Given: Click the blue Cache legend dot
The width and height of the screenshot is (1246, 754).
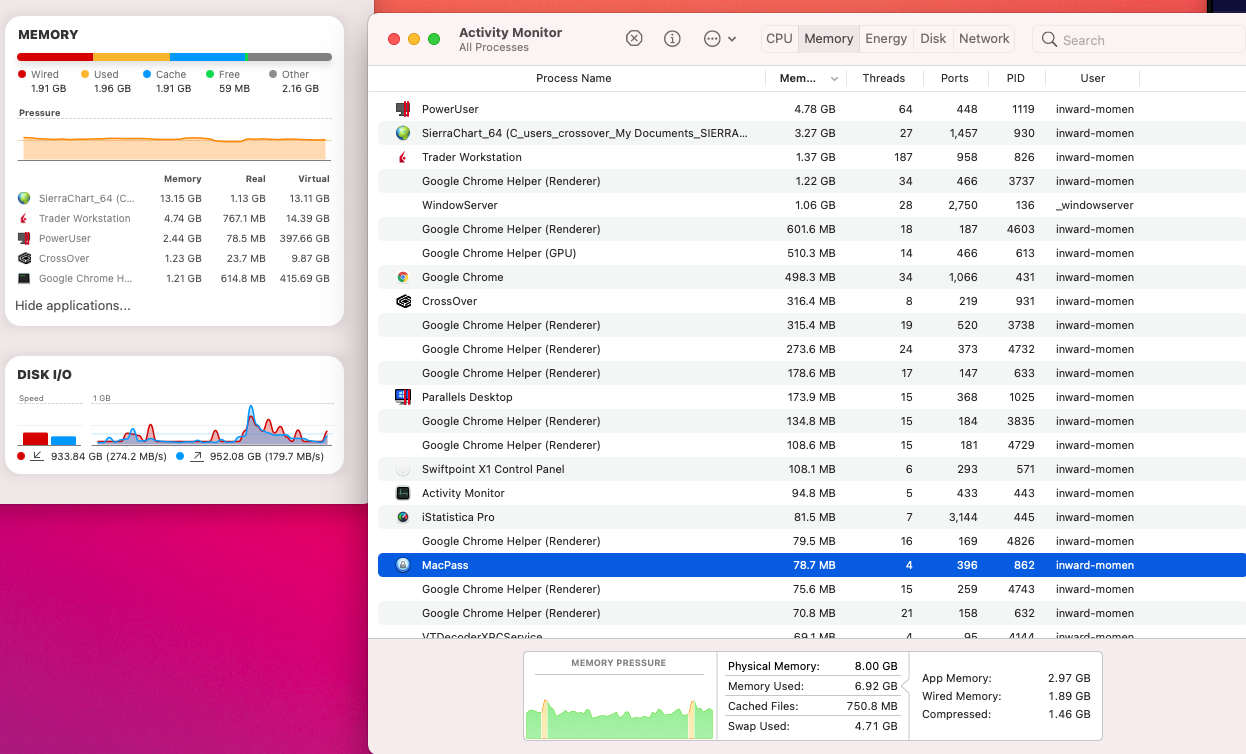Looking at the screenshot, I should pos(147,74).
